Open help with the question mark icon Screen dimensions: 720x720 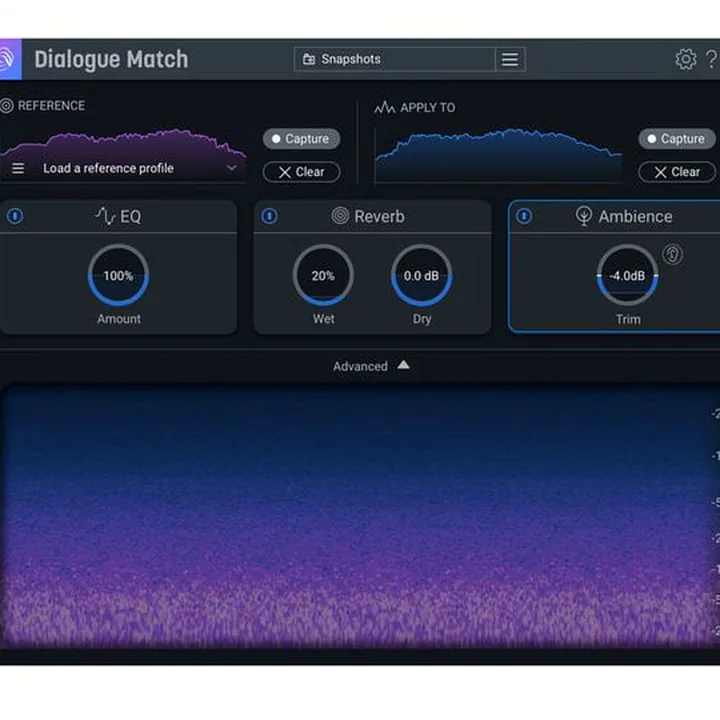click(712, 59)
